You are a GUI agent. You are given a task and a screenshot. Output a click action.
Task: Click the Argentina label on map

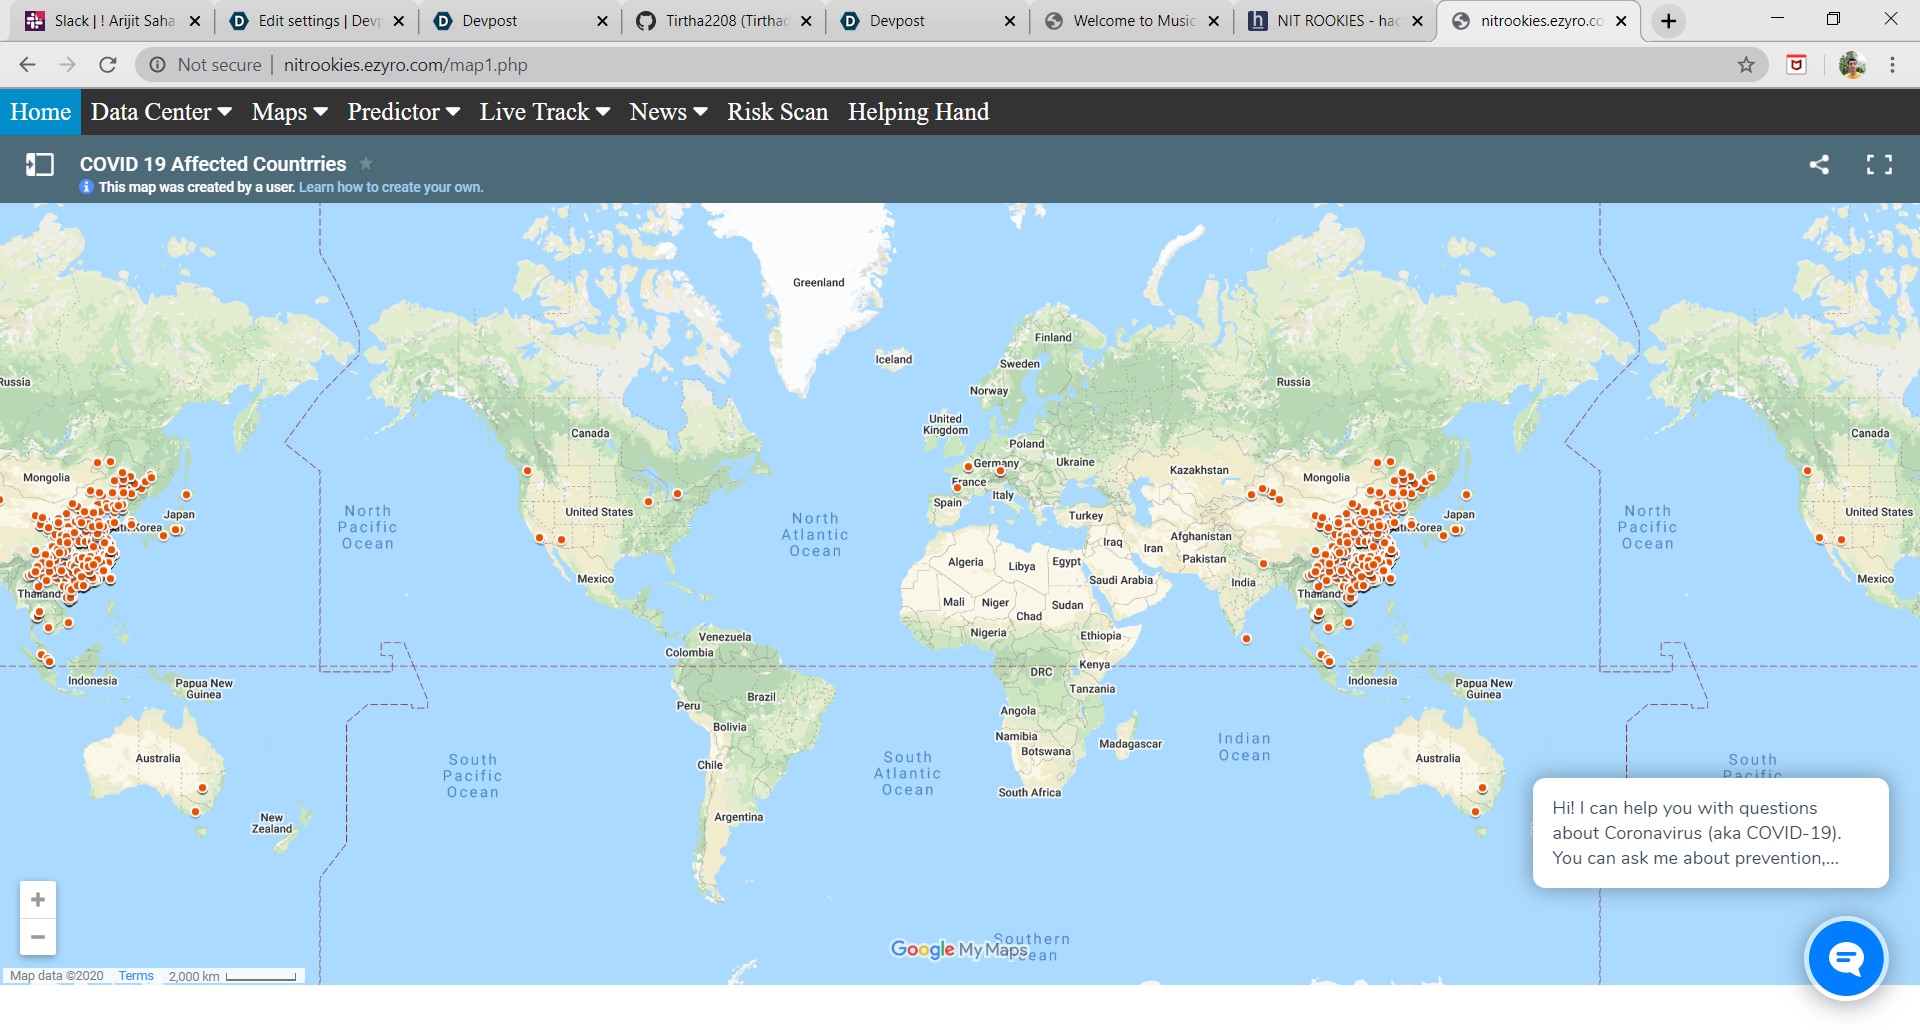click(738, 818)
